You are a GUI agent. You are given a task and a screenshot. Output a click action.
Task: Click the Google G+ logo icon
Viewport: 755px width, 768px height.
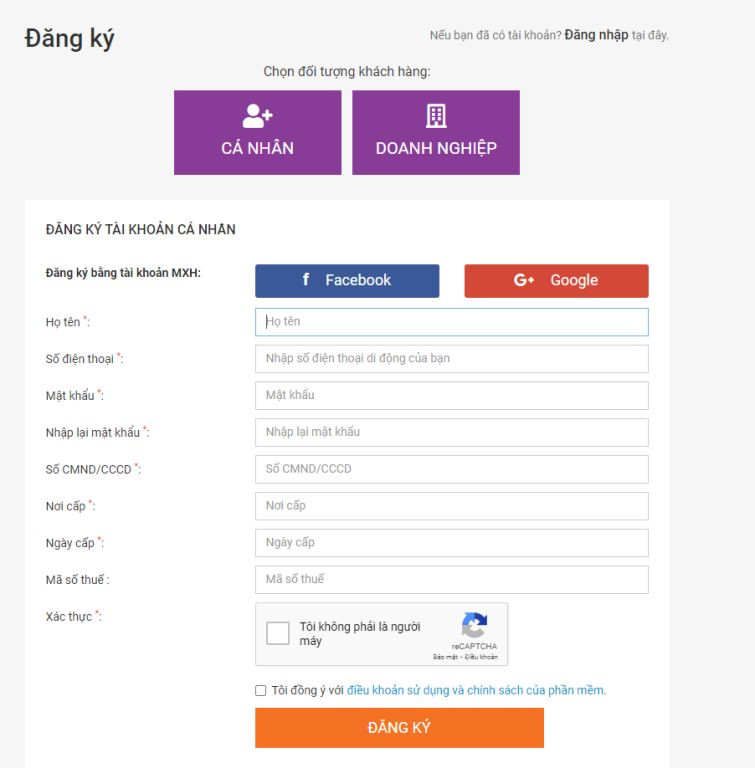pos(524,280)
